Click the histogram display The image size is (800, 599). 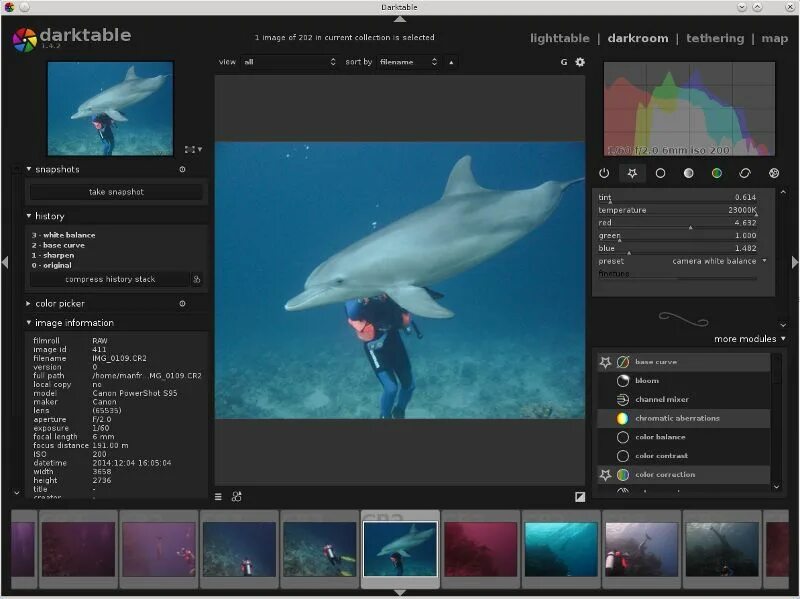click(689, 109)
